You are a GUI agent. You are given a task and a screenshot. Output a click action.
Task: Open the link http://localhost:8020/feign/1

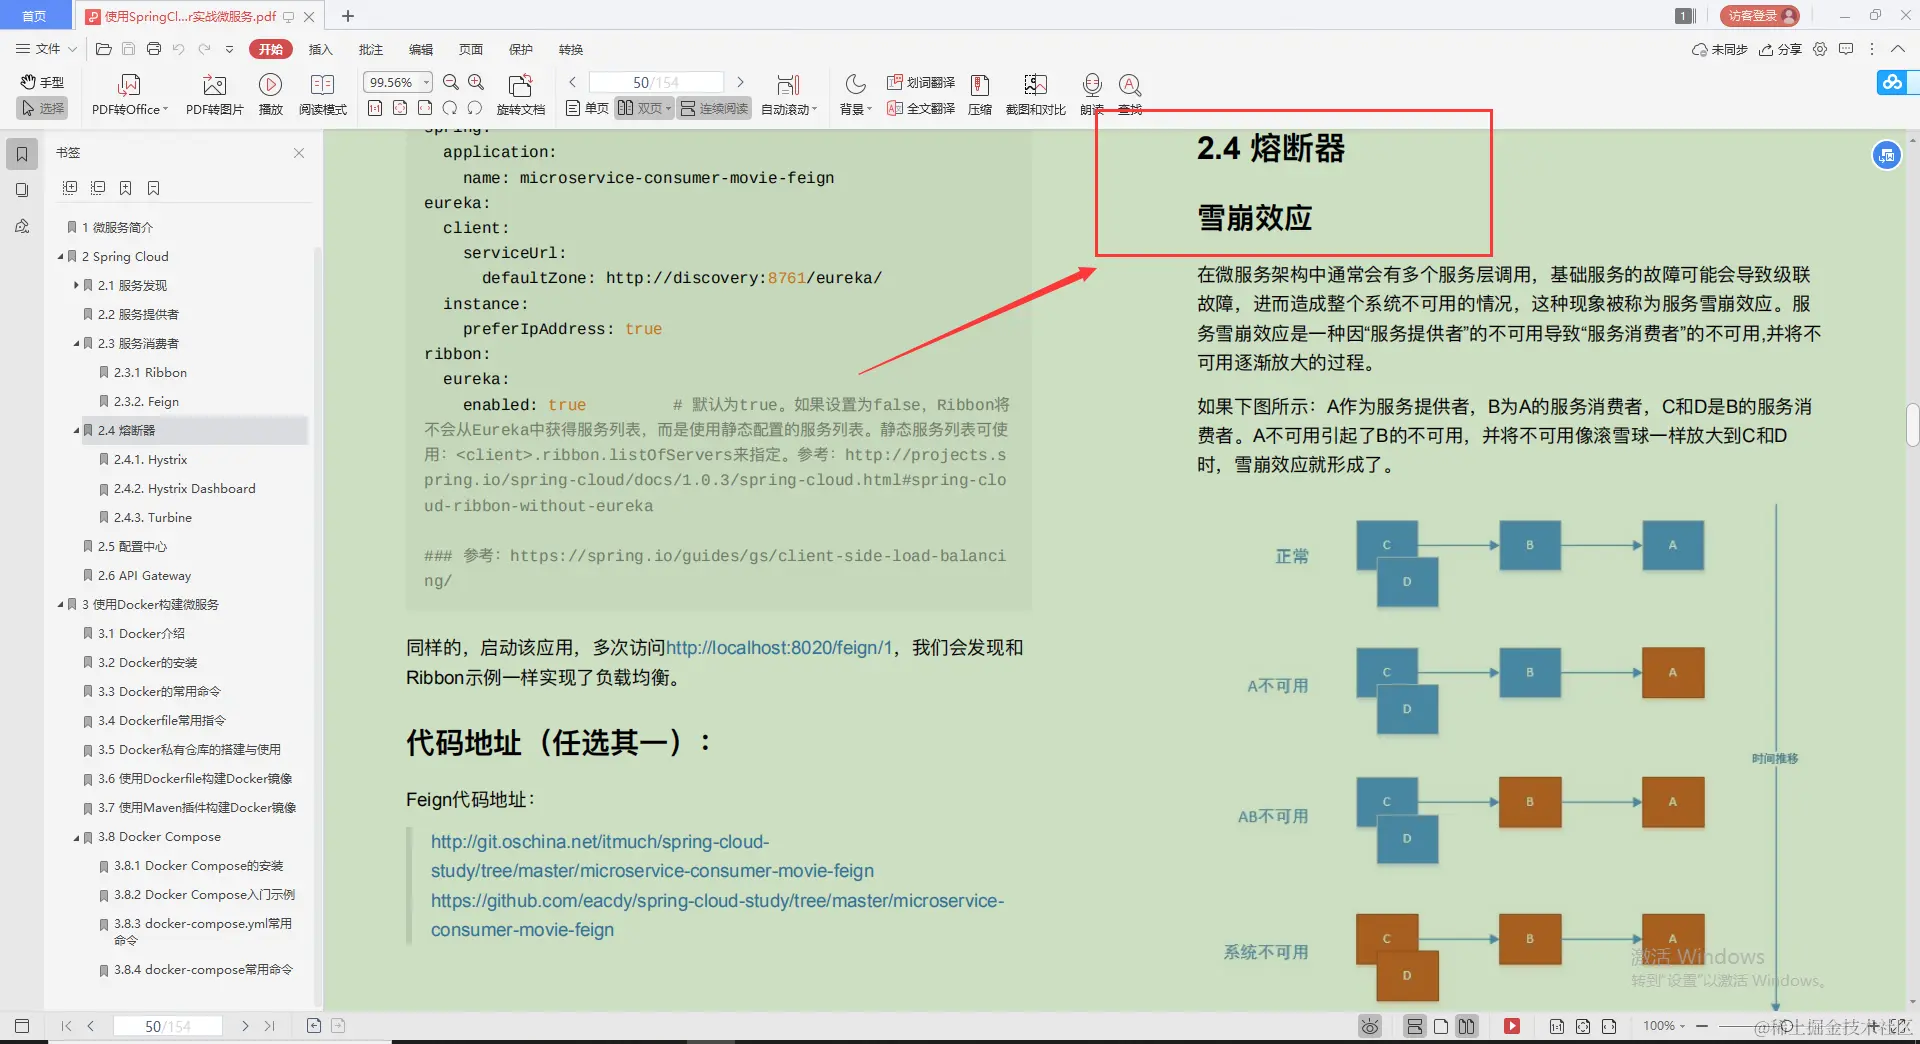[779, 648]
